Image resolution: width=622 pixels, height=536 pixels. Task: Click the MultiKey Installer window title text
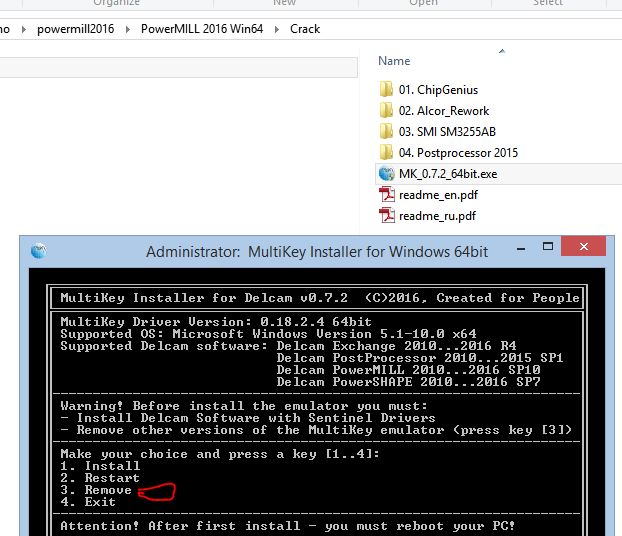pyautogui.click(x=317, y=252)
